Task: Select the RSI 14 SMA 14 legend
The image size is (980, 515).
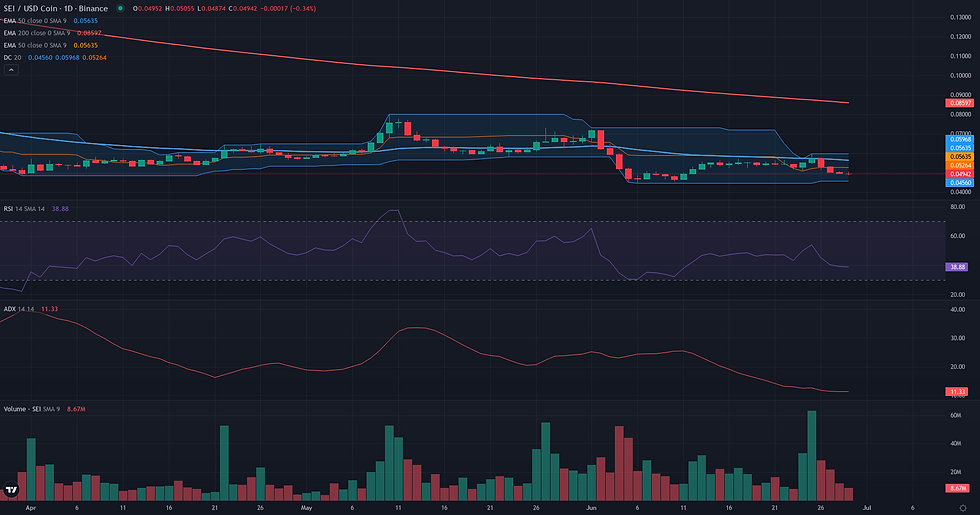Action: click(36, 209)
